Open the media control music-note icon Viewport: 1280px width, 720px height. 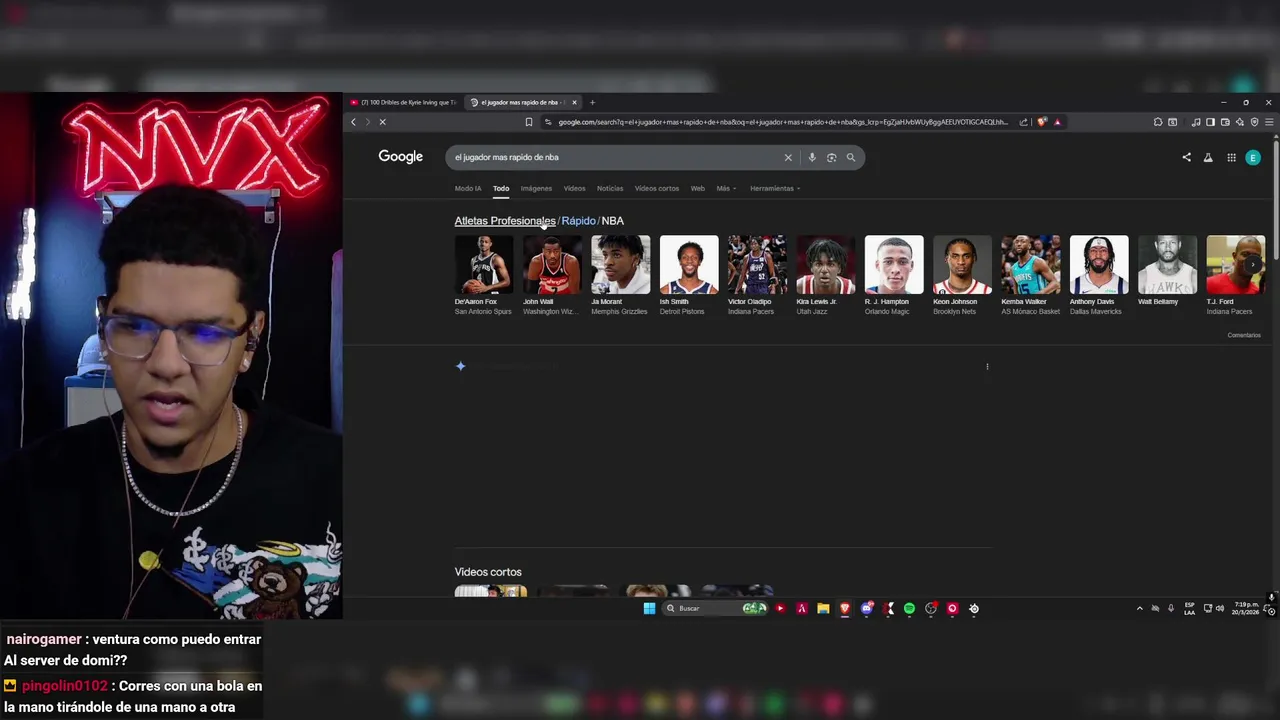1196,122
